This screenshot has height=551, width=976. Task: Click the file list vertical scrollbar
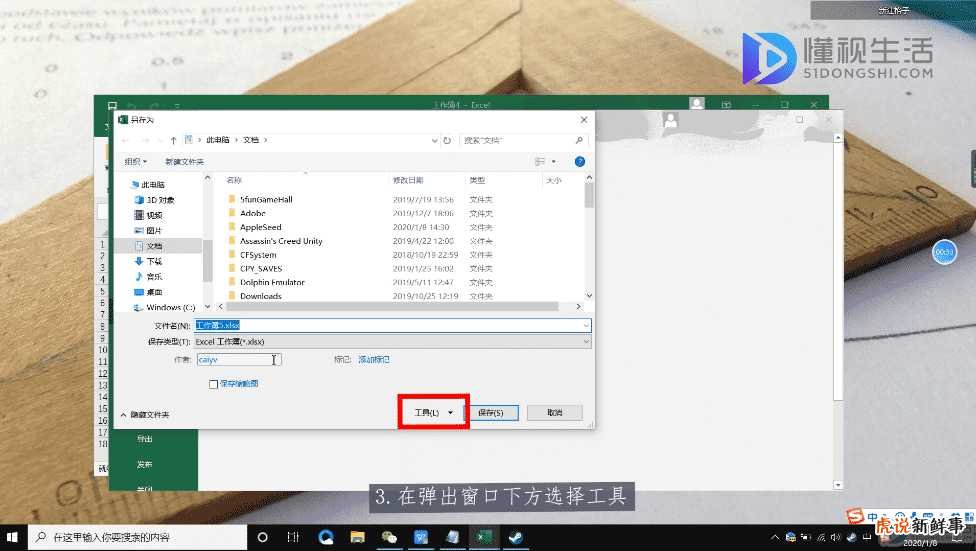[589, 240]
